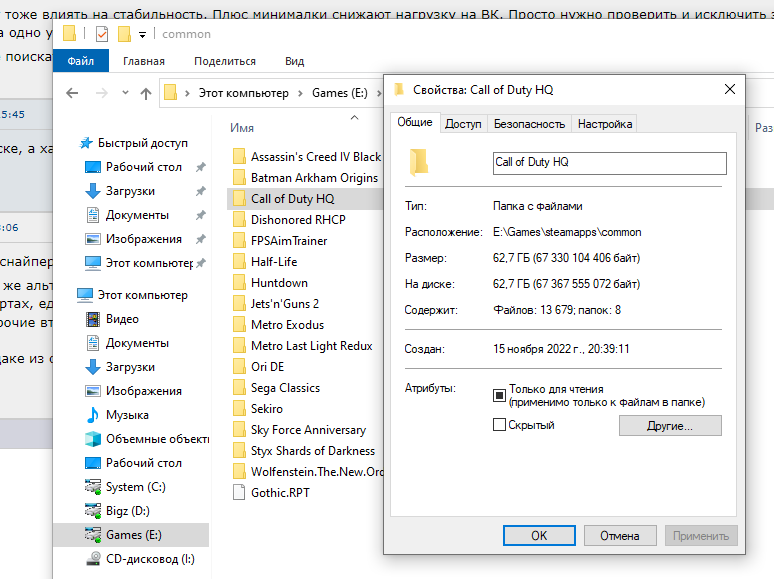
Task: Confirm with the OK button
Action: 539,536
